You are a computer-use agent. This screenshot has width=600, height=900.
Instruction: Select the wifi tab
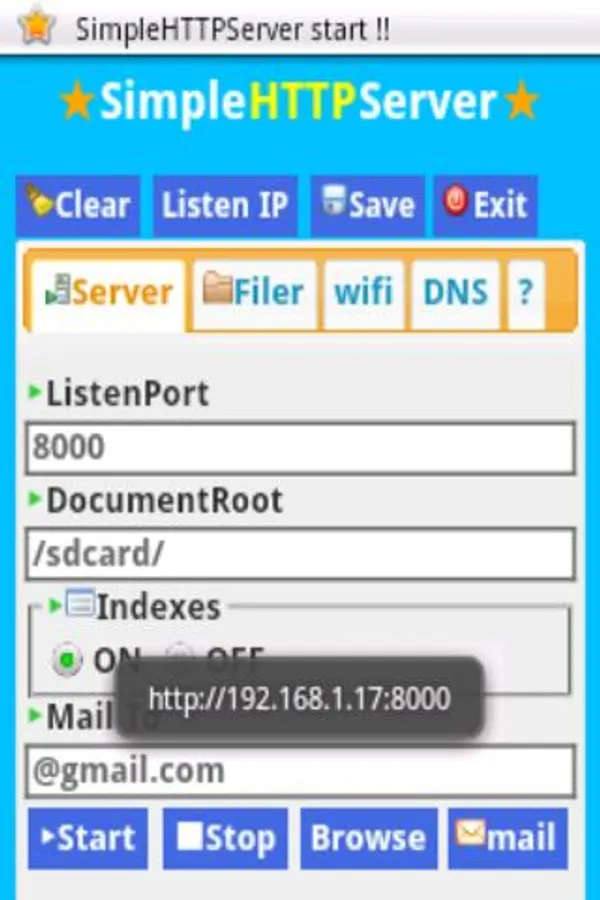pyautogui.click(x=363, y=294)
